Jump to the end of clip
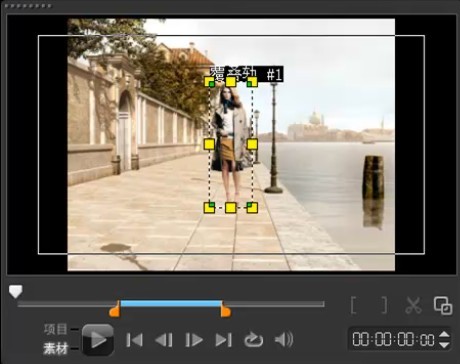 (223, 340)
